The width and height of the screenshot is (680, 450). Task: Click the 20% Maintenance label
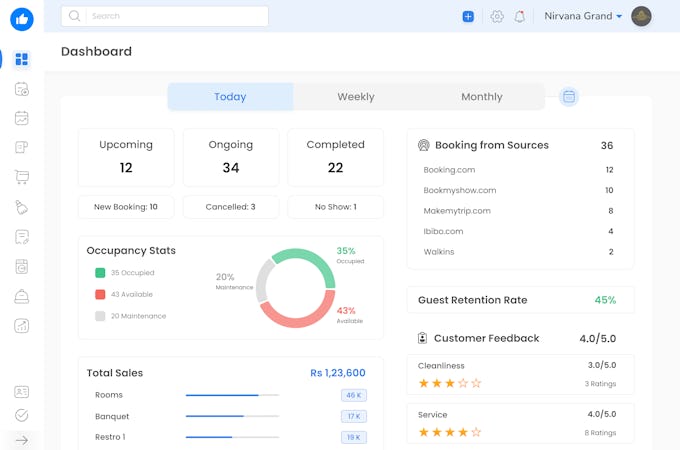tap(234, 281)
